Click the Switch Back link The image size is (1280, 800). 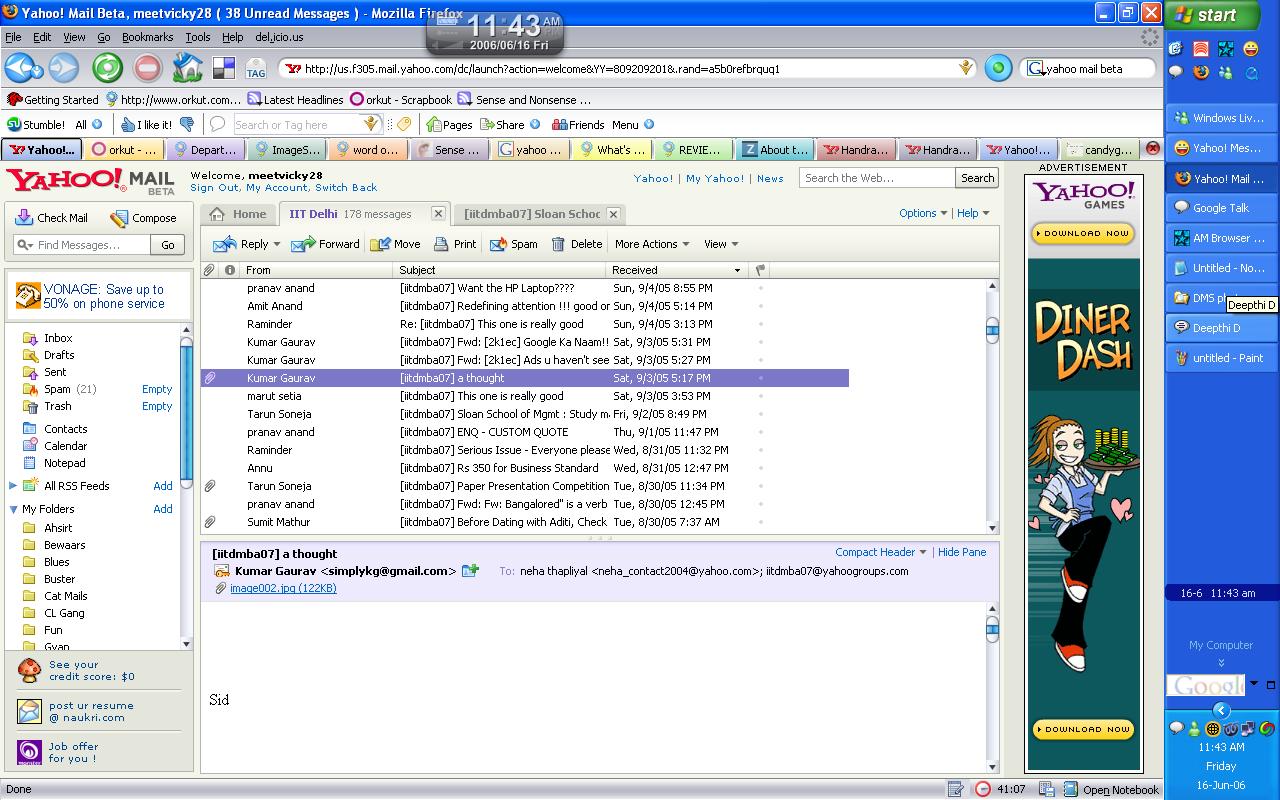tap(346, 188)
